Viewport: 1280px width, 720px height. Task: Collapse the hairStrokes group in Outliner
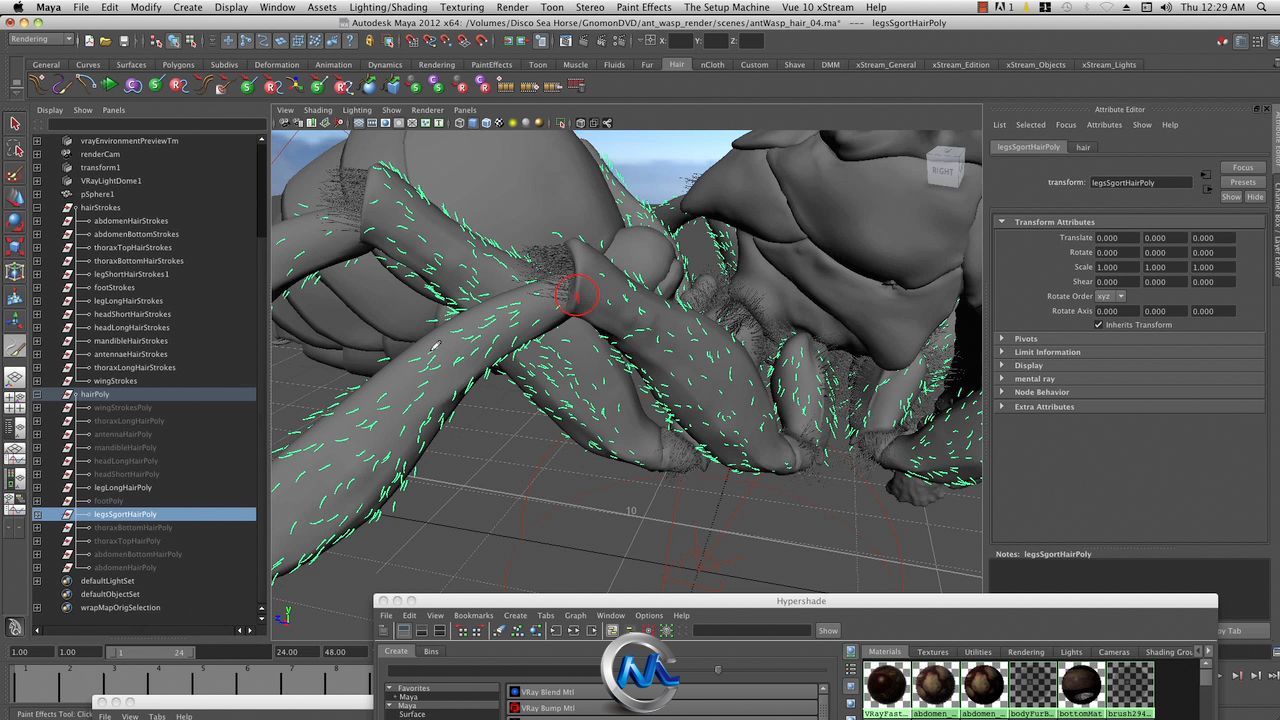37,207
